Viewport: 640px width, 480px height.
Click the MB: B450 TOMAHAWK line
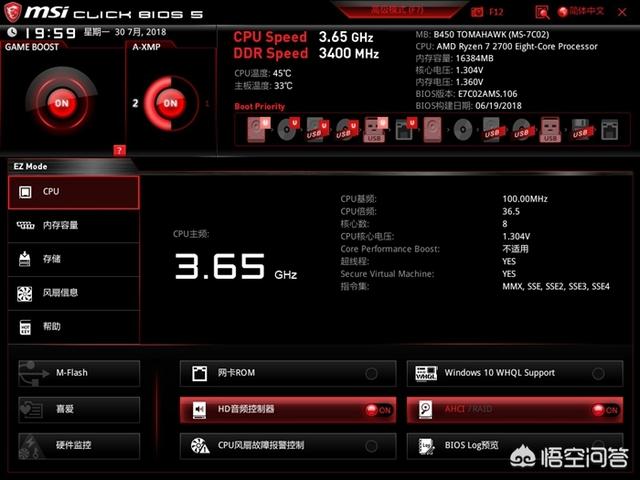click(x=482, y=35)
